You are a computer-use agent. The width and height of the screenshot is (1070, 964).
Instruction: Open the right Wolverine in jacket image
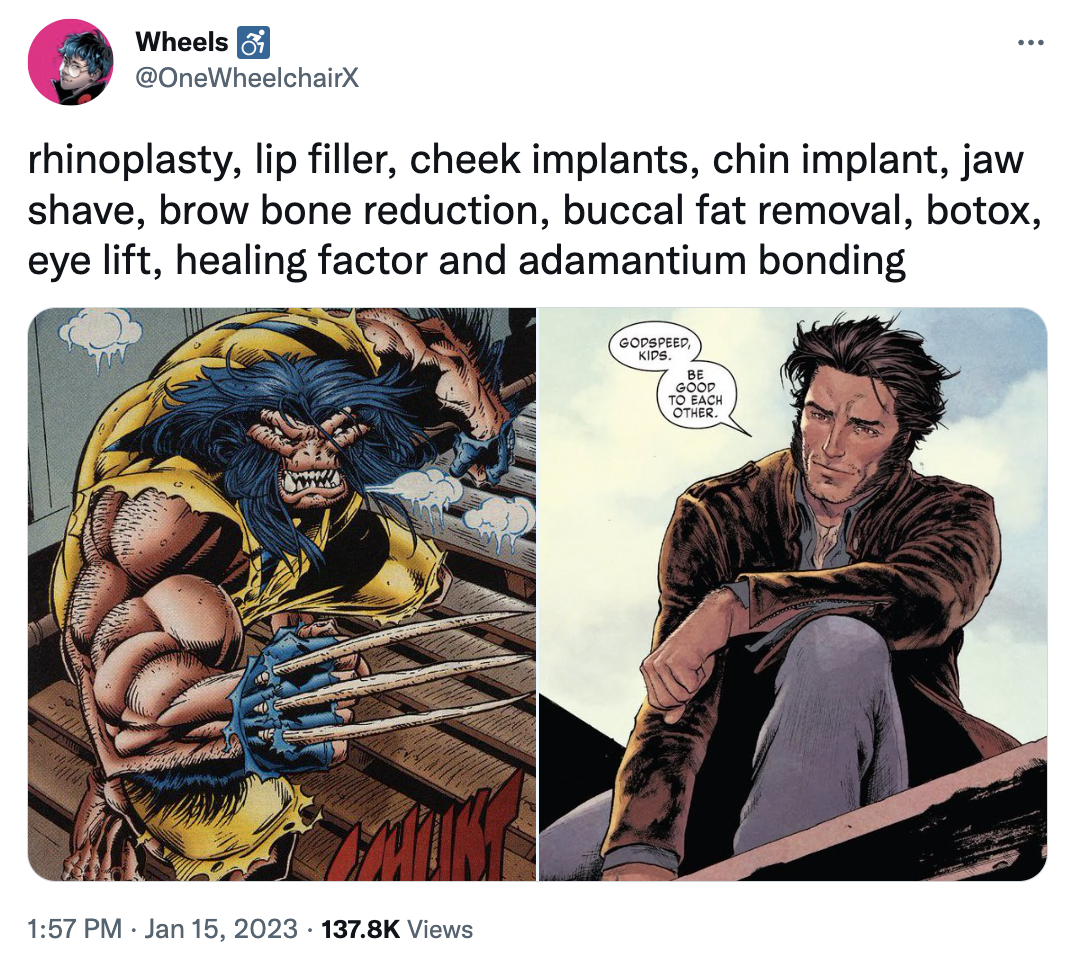point(792,594)
